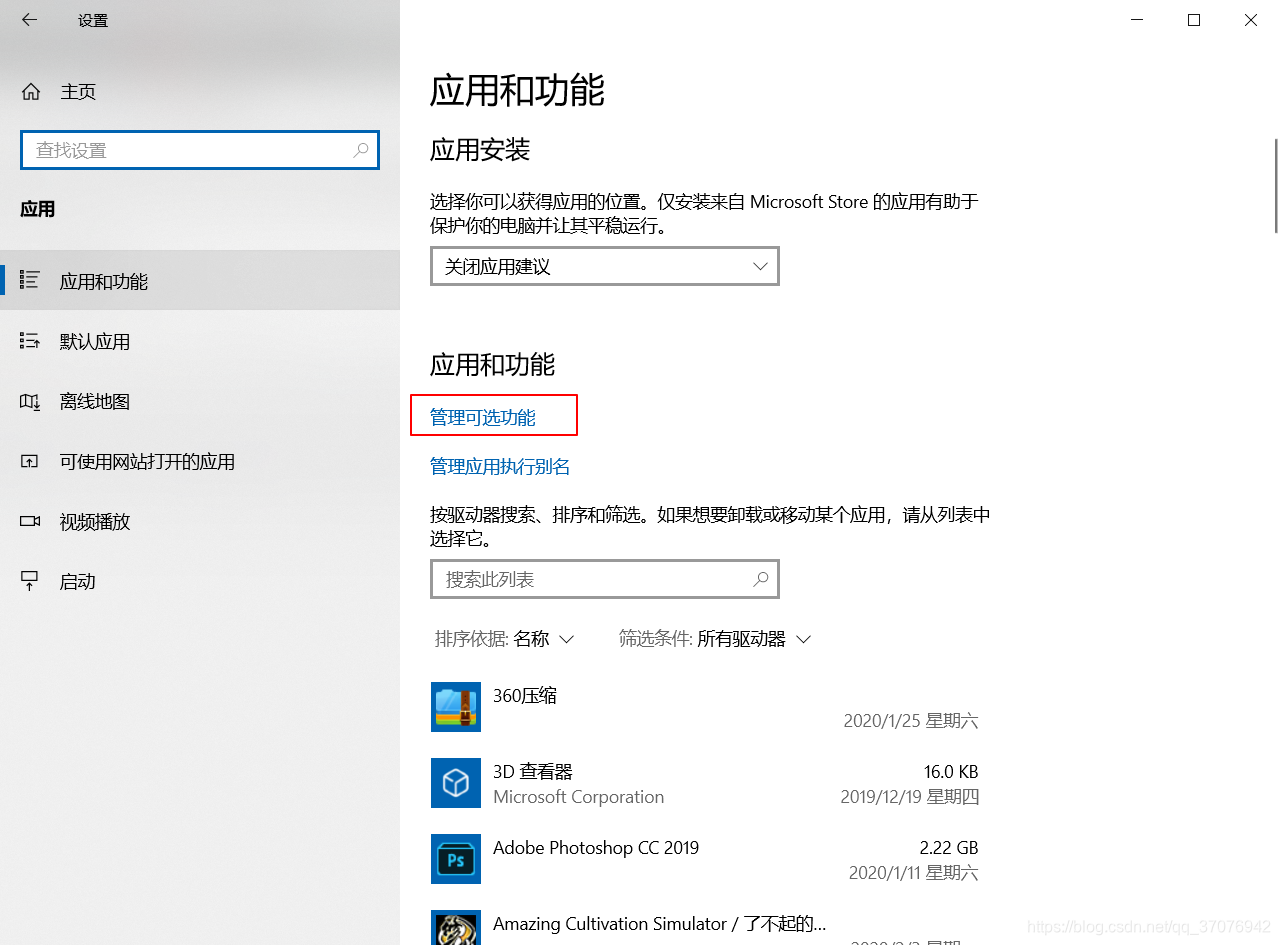Go to 默认应用 in sidebar
The image size is (1280, 945).
click(200, 341)
